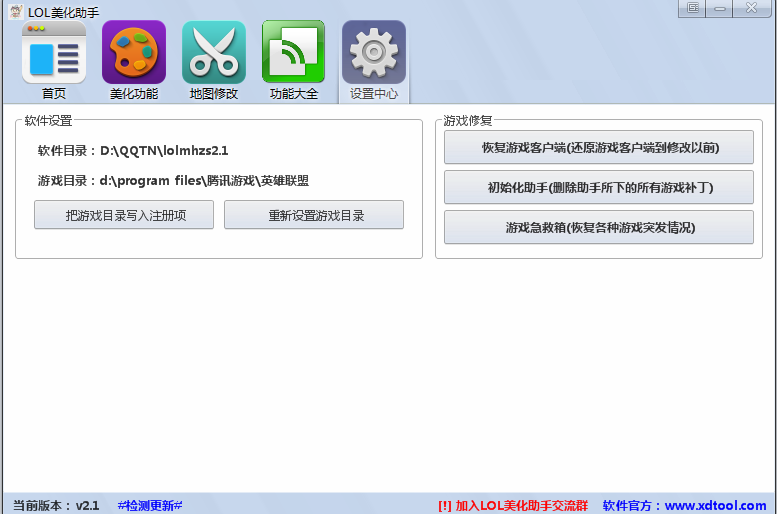
Task: Click the LOL美化助手 title bar app icon
Action: click(x=15, y=12)
